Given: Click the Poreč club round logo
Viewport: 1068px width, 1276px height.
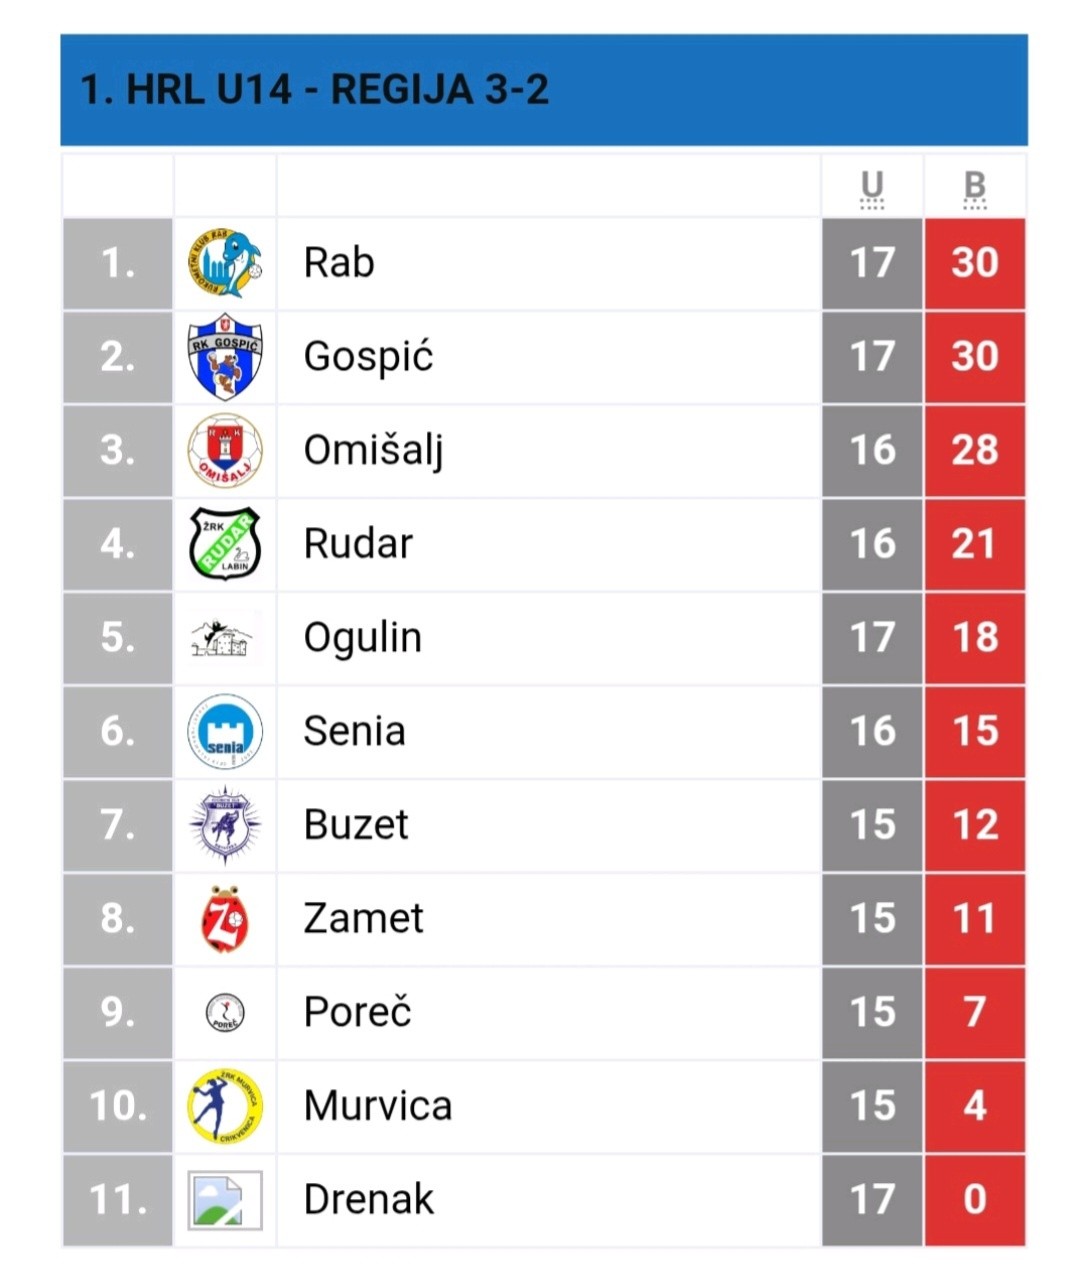Looking at the screenshot, I should tap(225, 1013).
